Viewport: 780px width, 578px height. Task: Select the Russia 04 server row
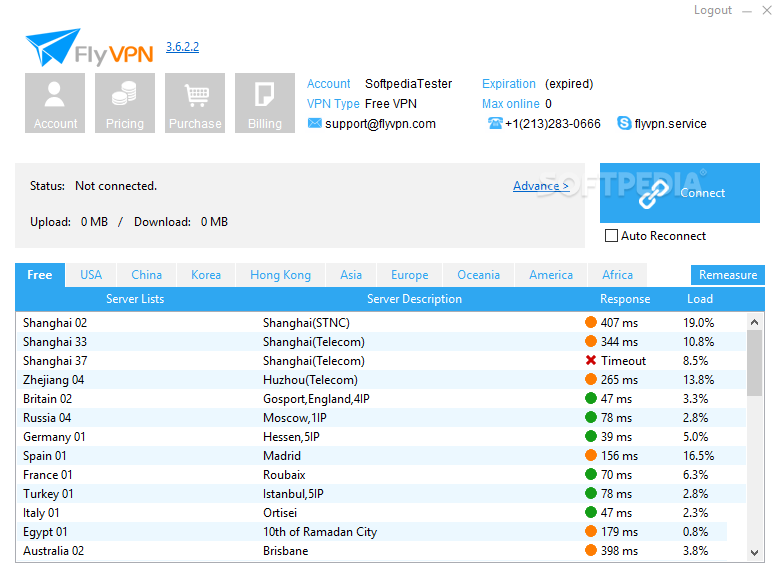point(381,417)
